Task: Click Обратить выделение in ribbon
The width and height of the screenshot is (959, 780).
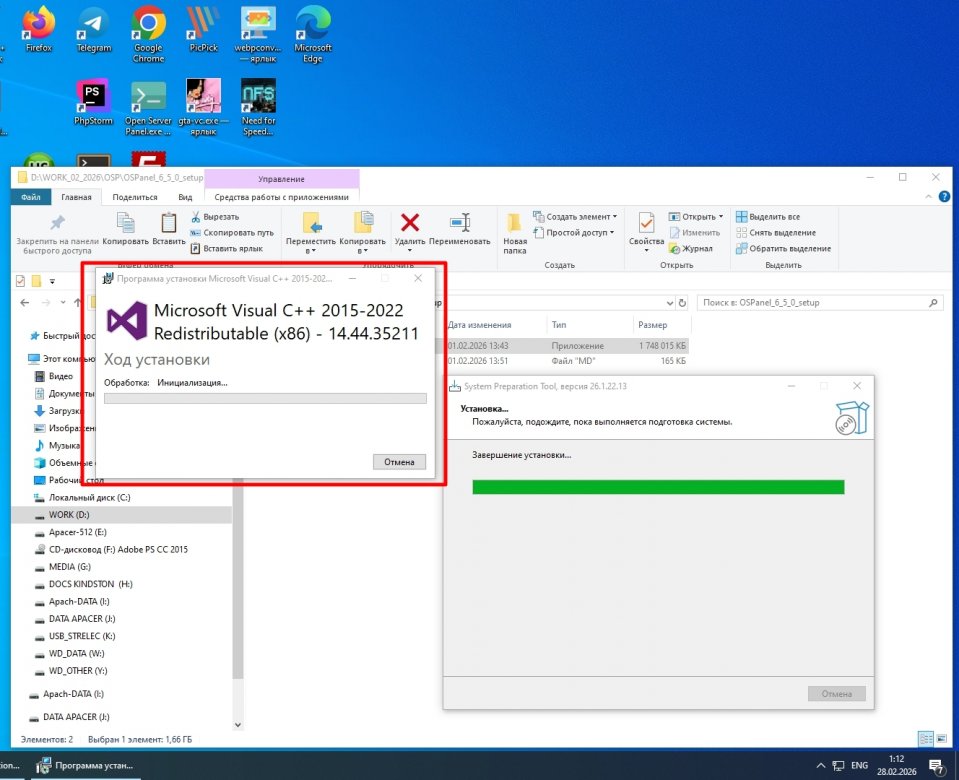Action: [x=783, y=248]
